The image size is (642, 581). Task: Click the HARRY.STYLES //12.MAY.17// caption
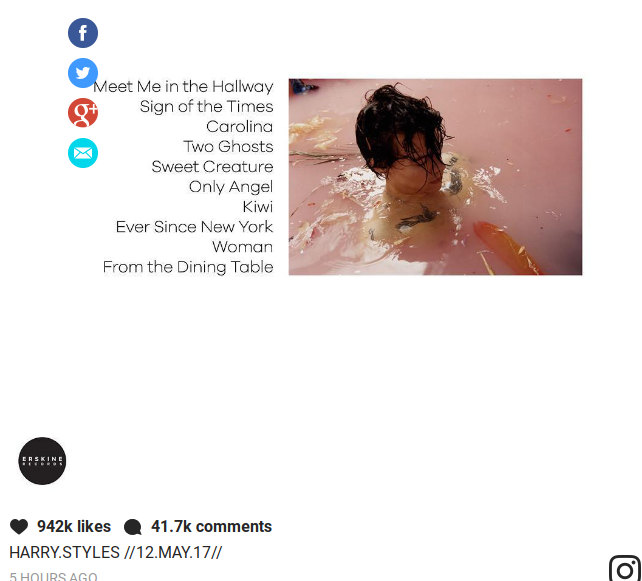pyautogui.click(x=115, y=552)
